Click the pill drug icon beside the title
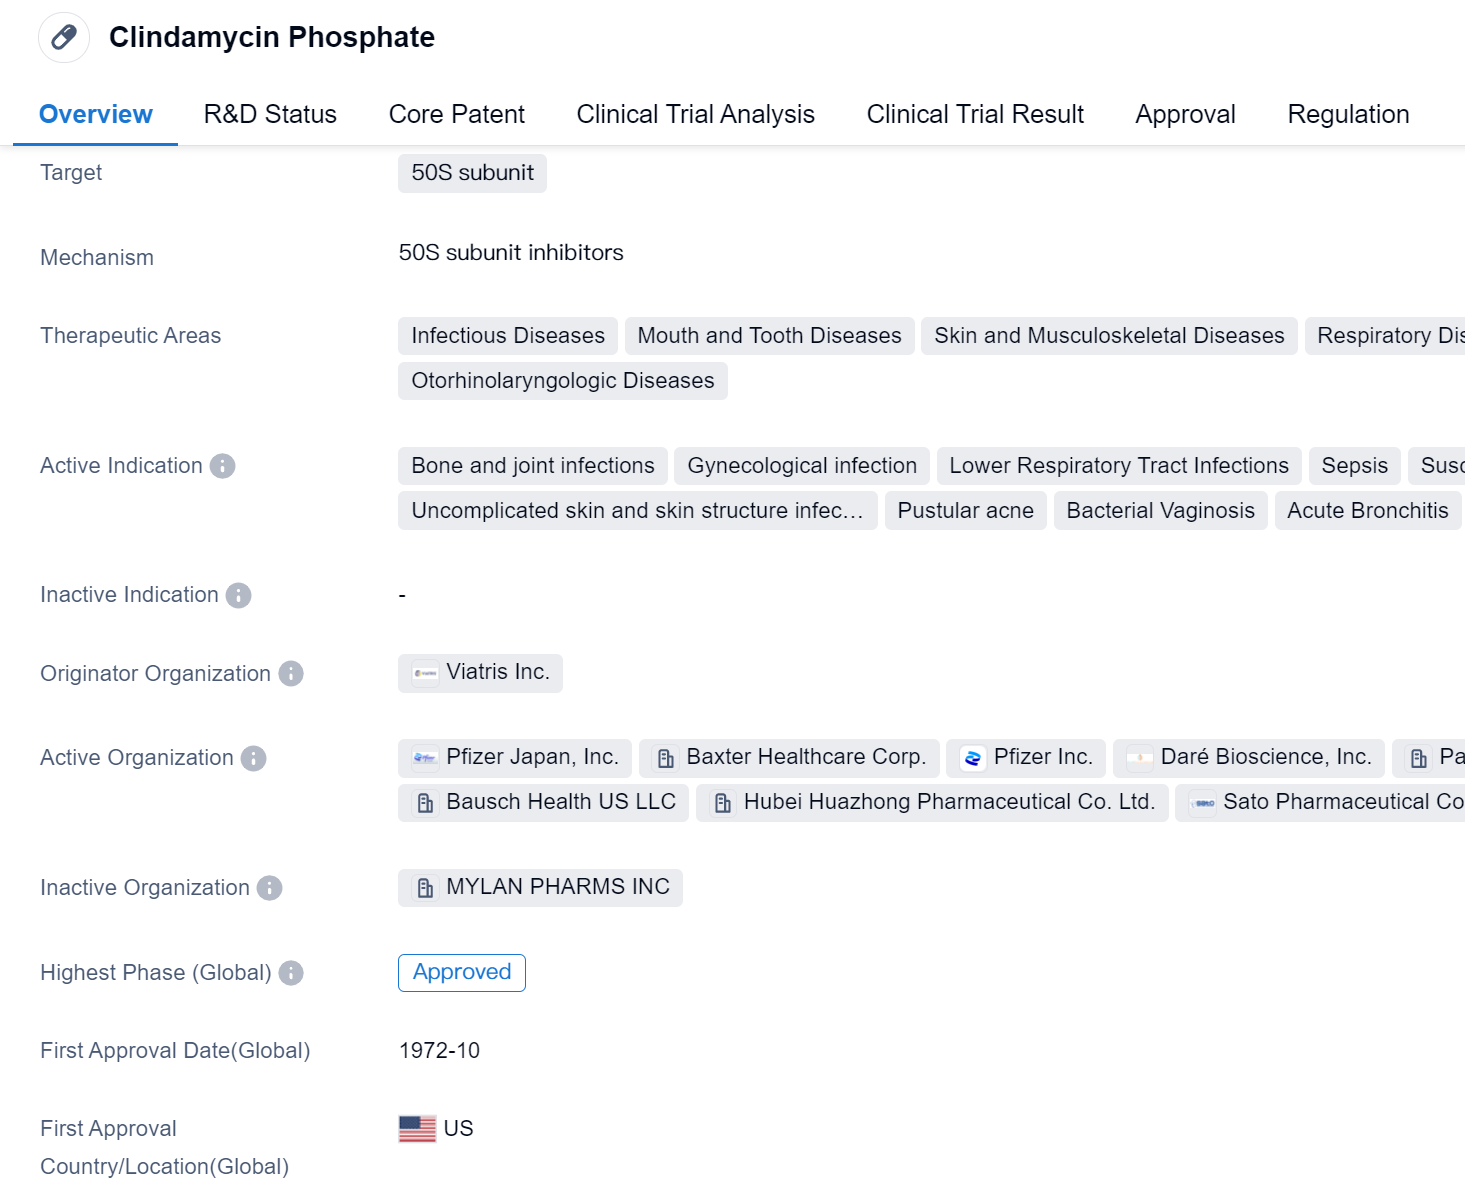Image resolution: width=1465 pixels, height=1182 pixels. 64,38
